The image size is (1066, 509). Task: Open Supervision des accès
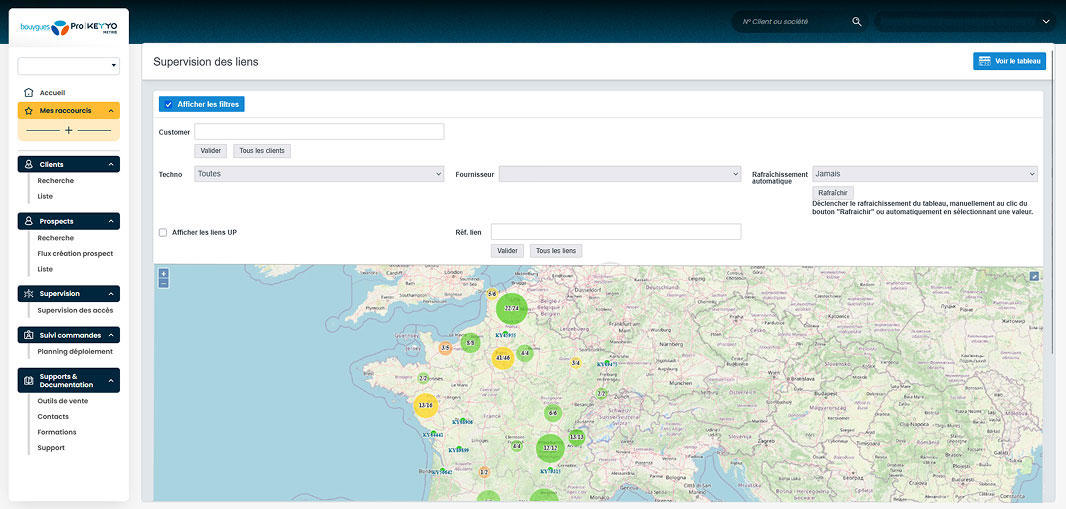coord(75,311)
